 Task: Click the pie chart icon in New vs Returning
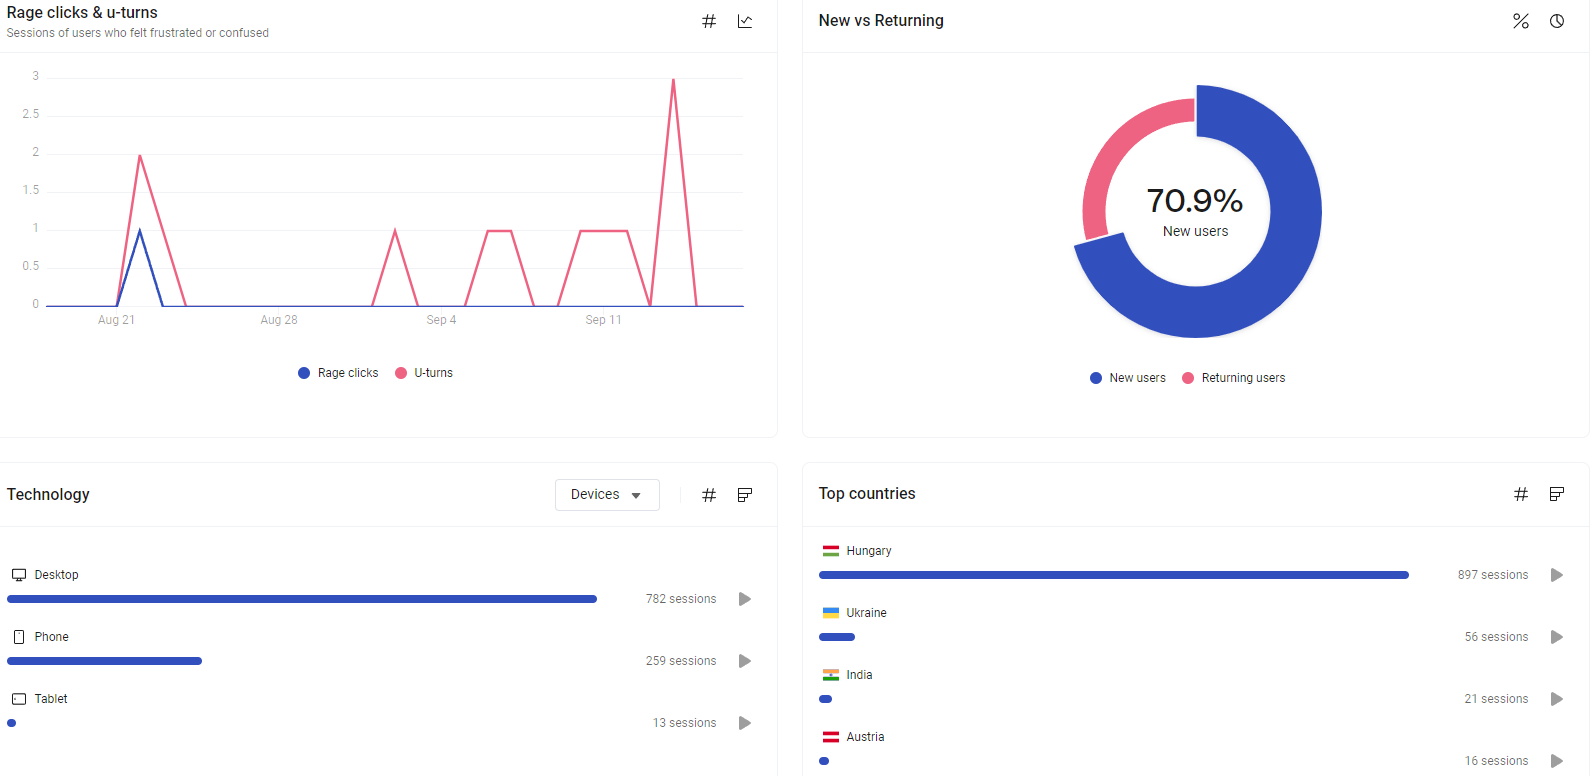tap(1557, 21)
